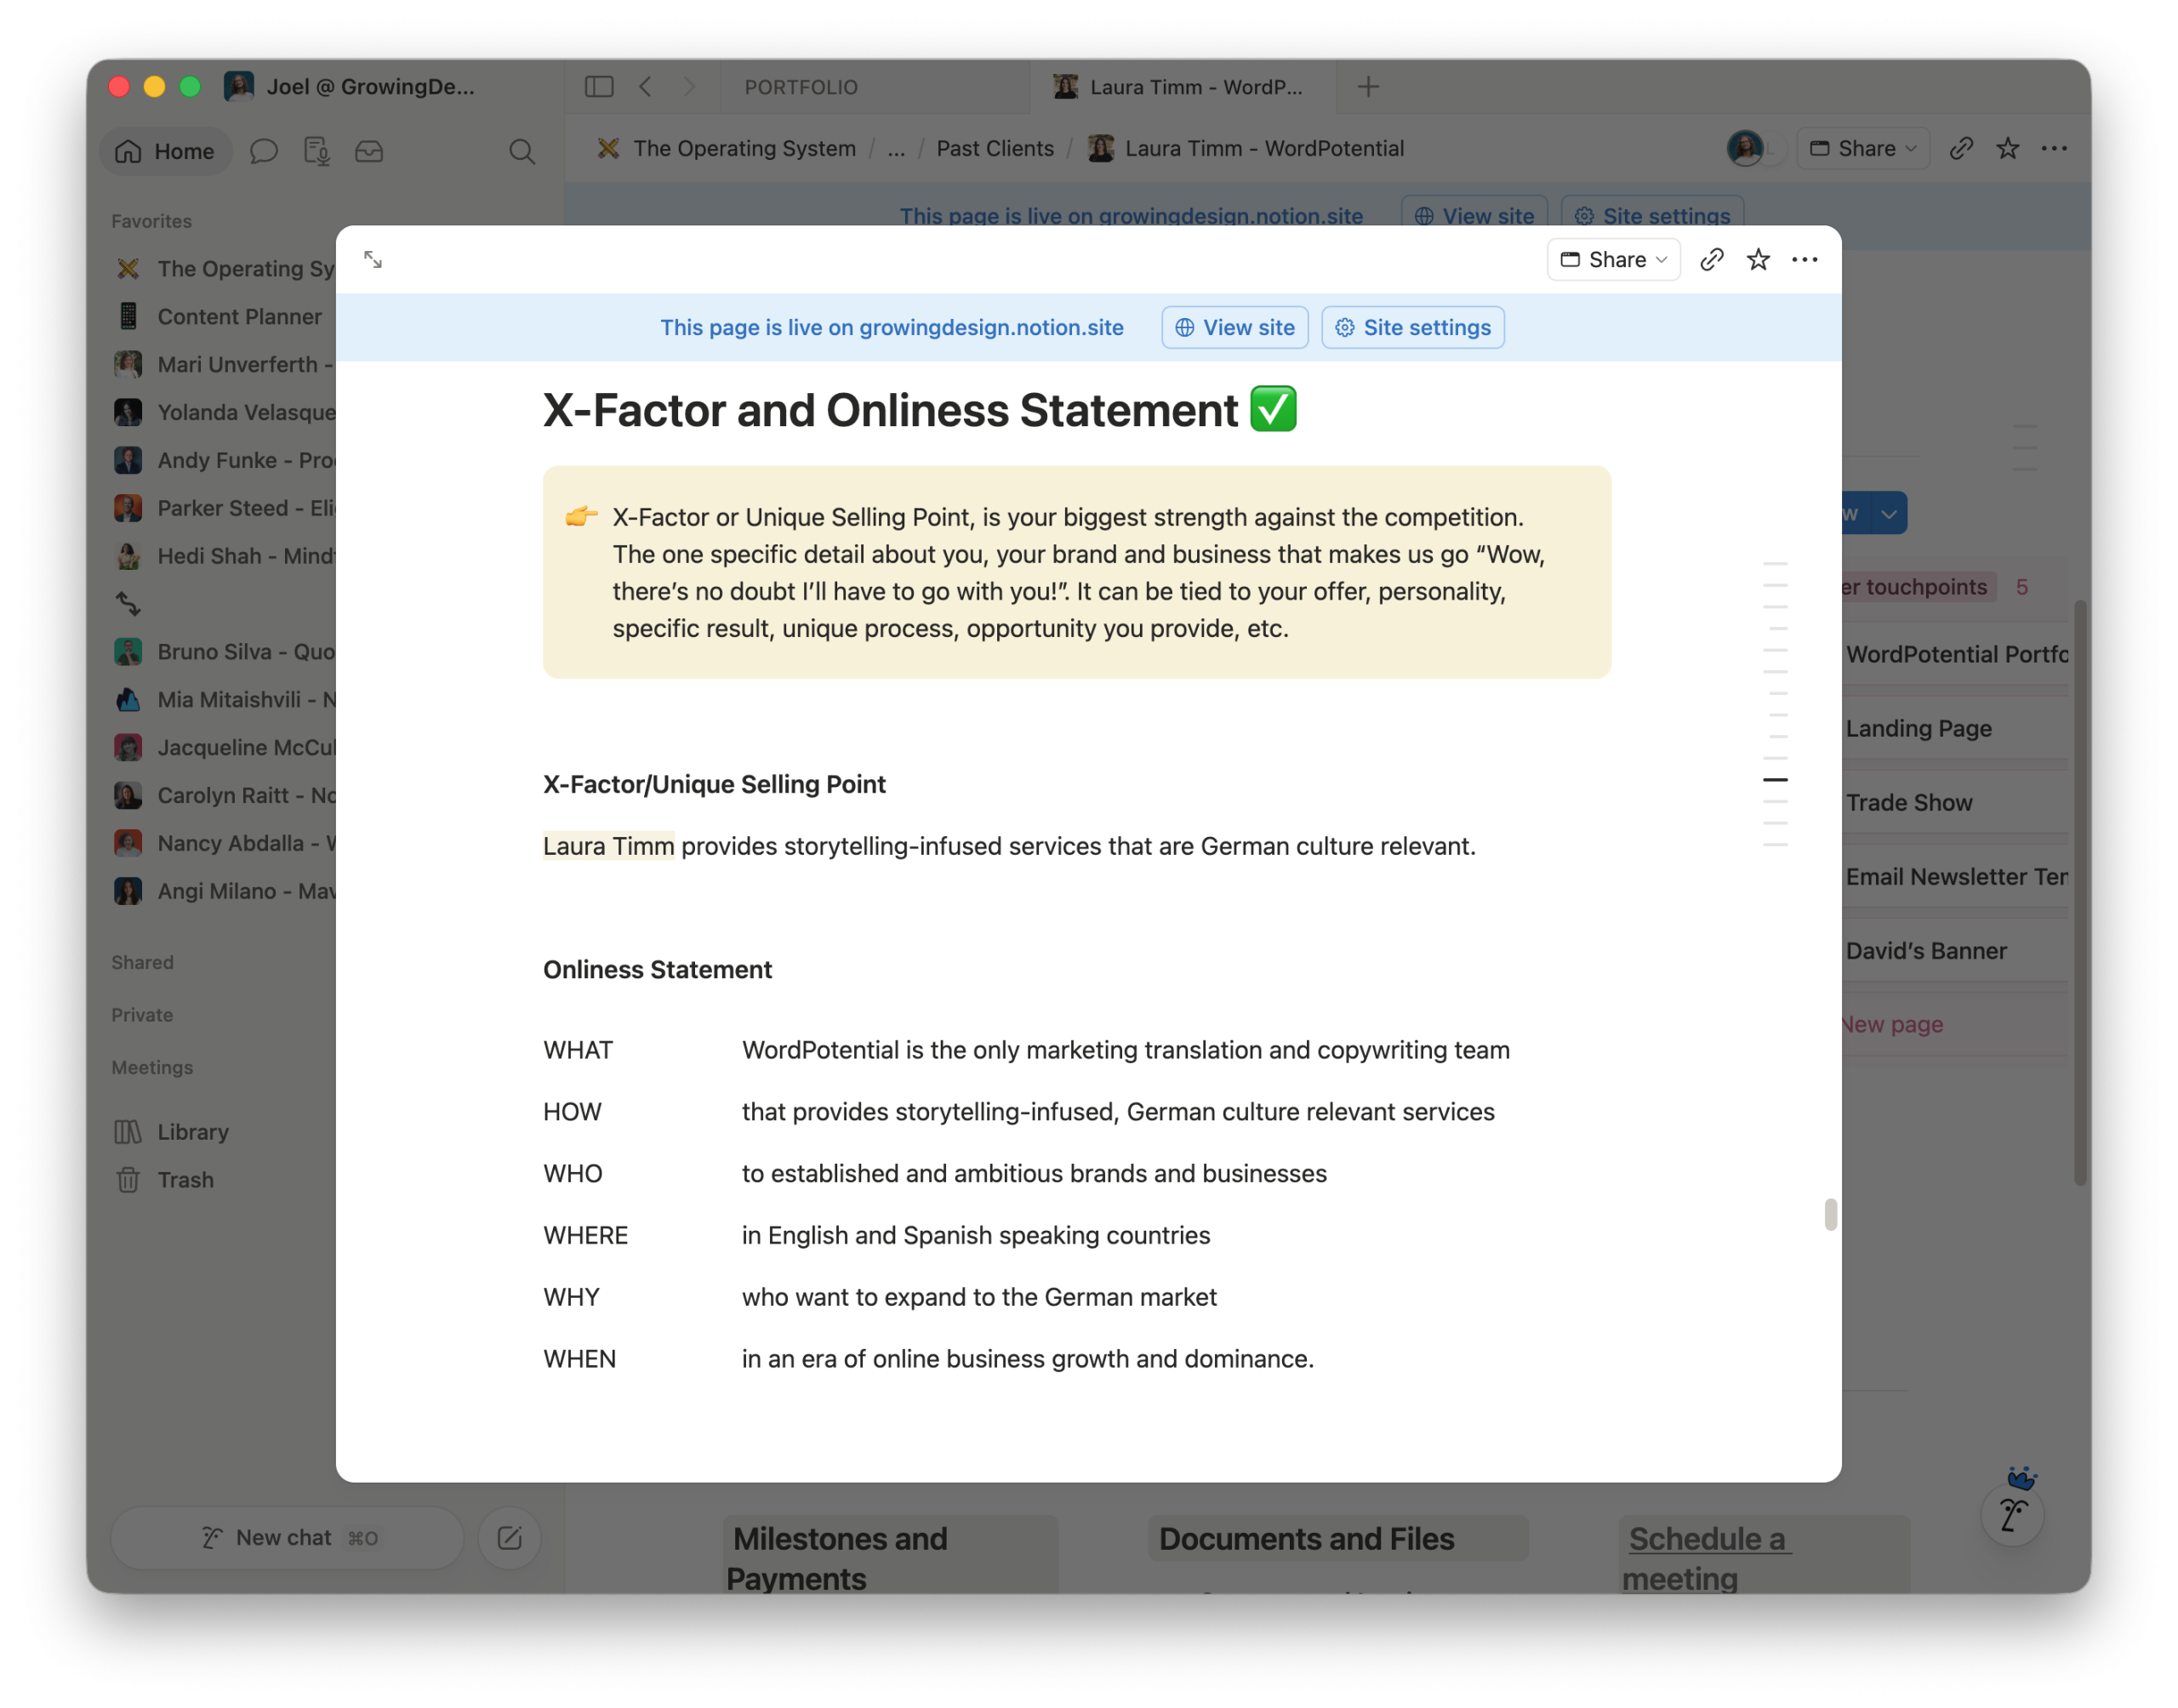Open Site settings in the modal banner

tap(1412, 328)
